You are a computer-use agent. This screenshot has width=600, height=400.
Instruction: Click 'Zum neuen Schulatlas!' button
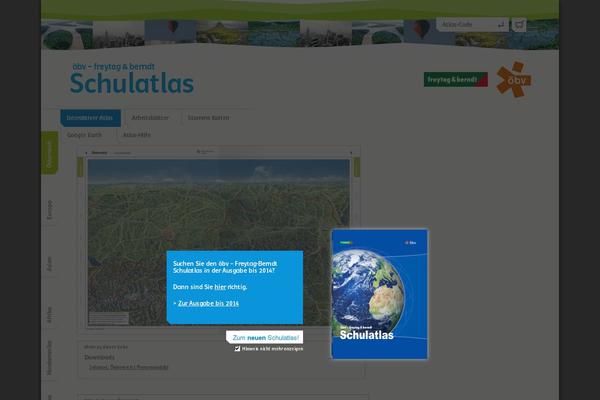264,338
